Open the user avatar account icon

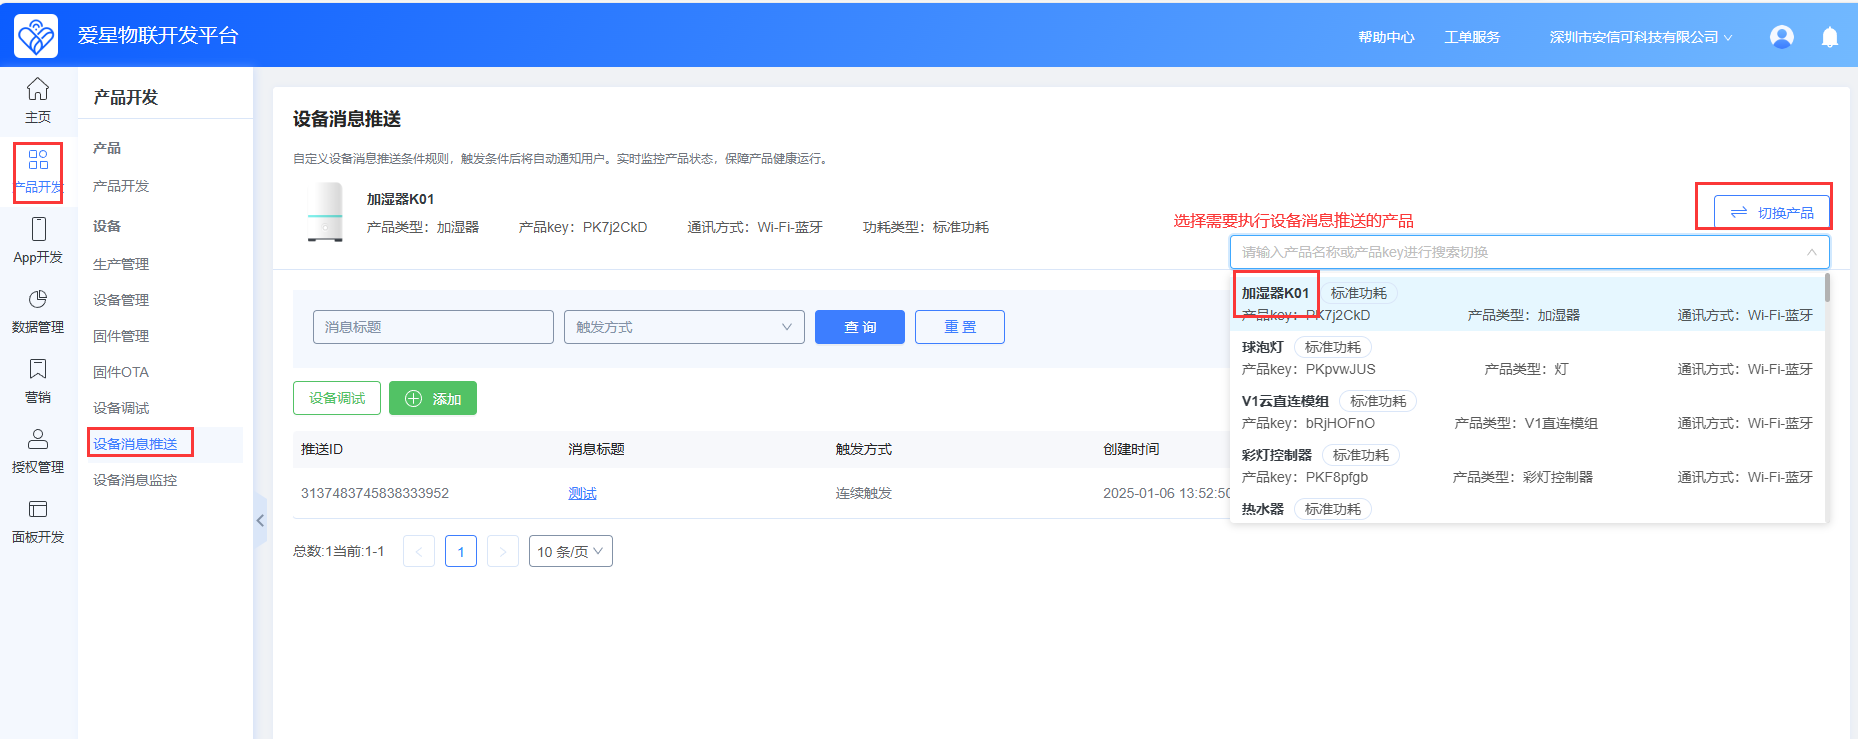click(x=1782, y=37)
